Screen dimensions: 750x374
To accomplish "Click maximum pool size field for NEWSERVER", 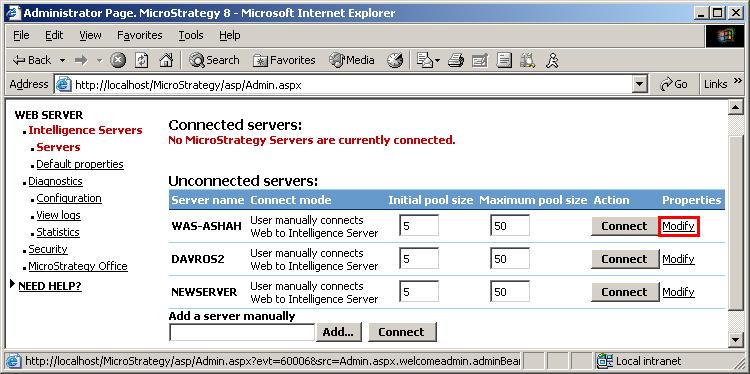I will (x=510, y=291).
